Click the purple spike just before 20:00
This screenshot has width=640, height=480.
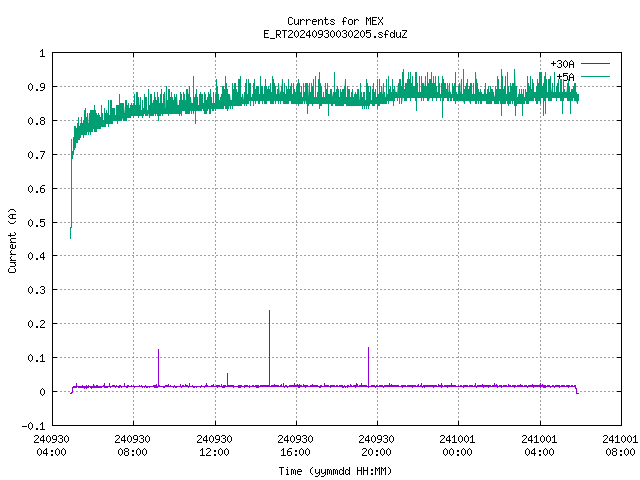[369, 365]
